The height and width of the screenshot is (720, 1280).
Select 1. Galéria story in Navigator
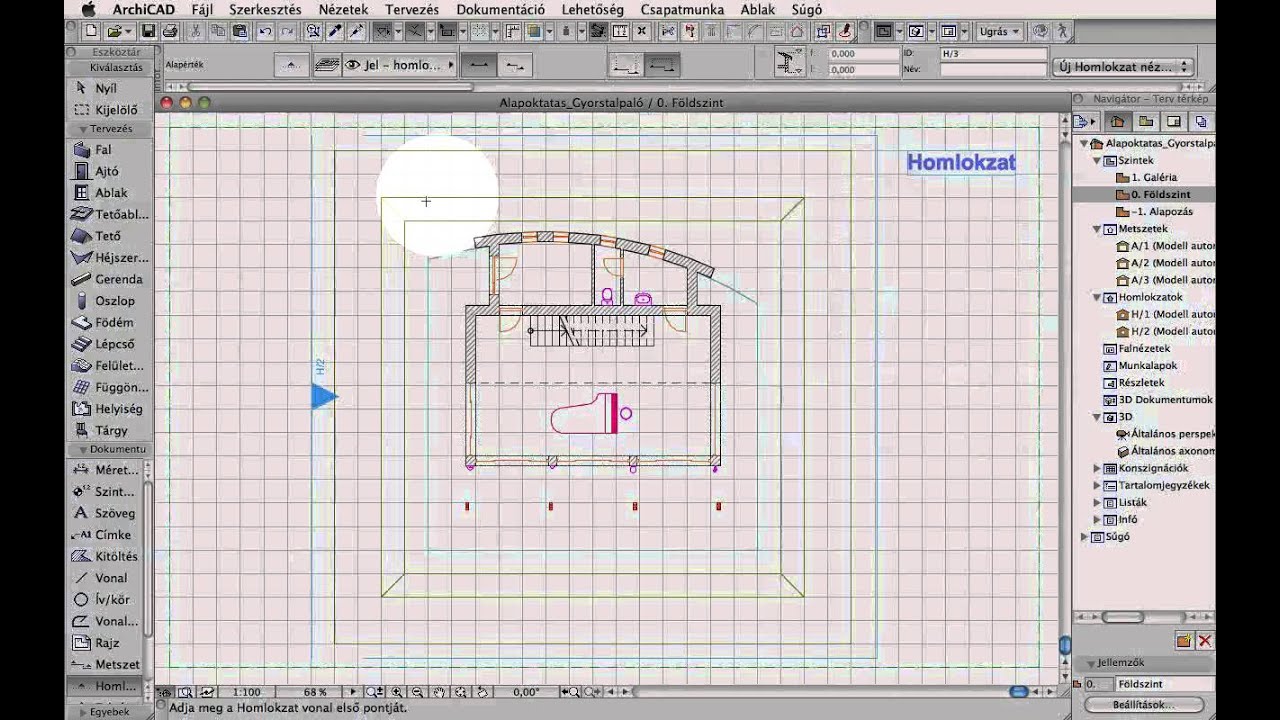(x=1154, y=177)
